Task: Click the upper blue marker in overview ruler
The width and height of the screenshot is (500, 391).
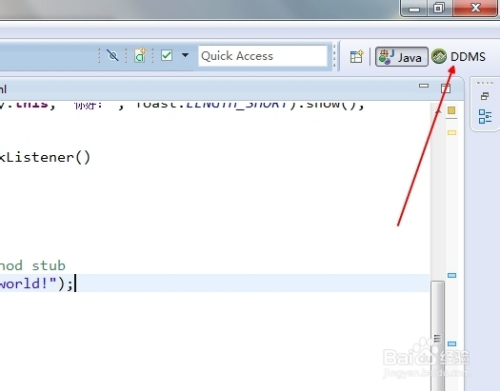Action: pyautogui.click(x=452, y=275)
